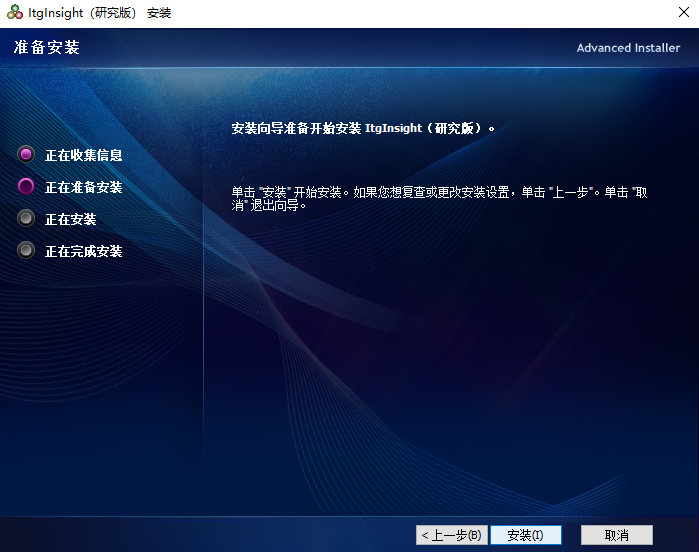Screen dimensions: 699x552
Task: Click the 正在收集信息 step bullet icon
Action: click(x=26, y=155)
